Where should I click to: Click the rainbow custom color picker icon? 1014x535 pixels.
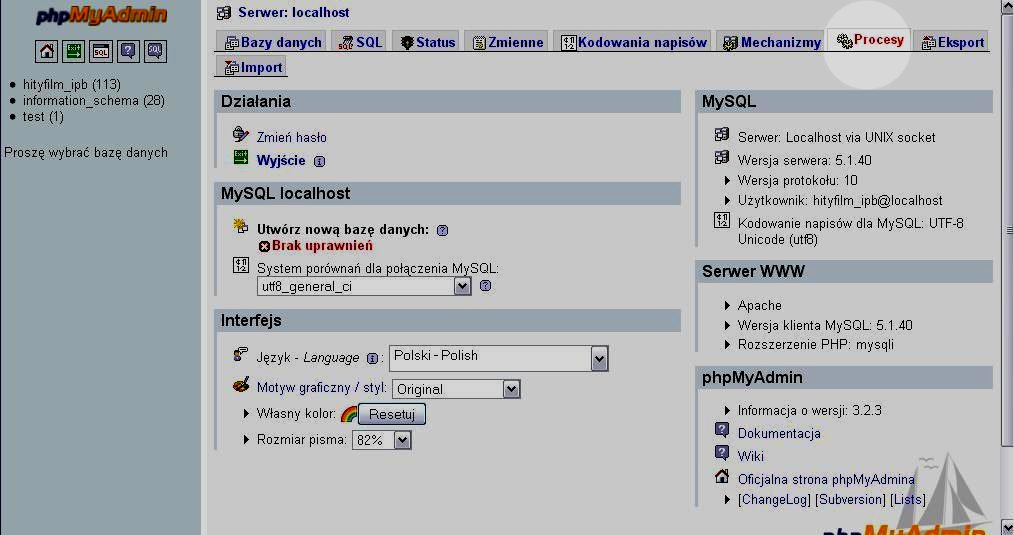[x=348, y=414]
